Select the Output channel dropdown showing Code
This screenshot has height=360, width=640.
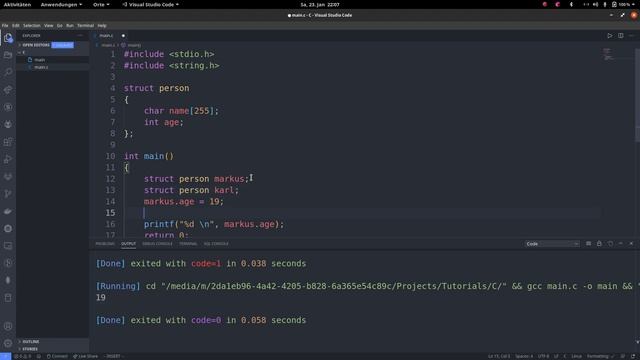coord(552,244)
